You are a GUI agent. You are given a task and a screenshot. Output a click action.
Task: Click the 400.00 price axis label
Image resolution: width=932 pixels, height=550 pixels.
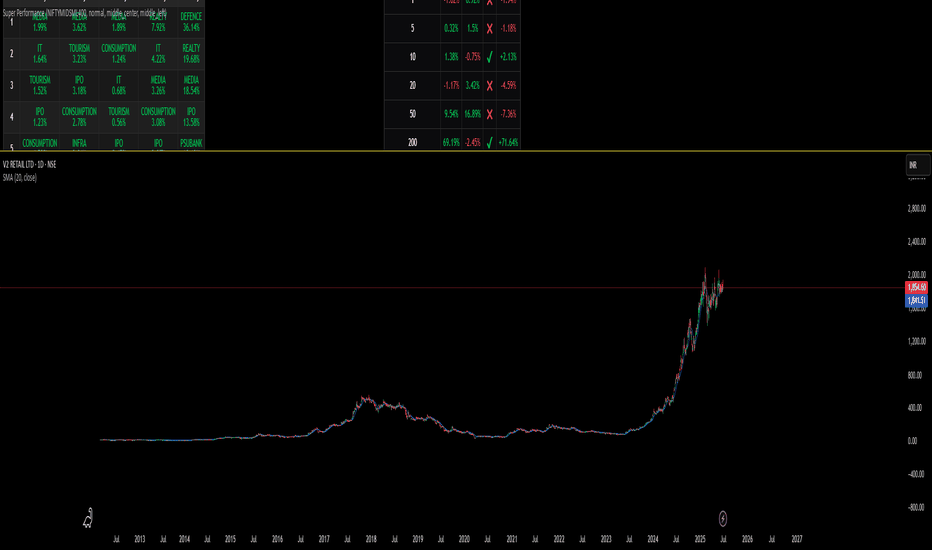point(917,408)
